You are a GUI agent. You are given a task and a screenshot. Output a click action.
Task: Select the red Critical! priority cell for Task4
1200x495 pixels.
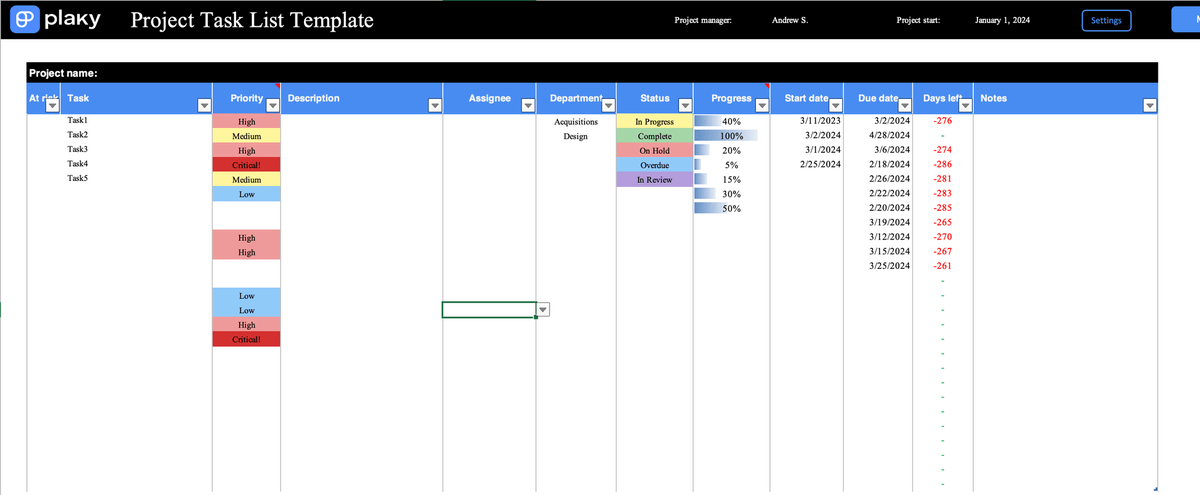tap(246, 164)
